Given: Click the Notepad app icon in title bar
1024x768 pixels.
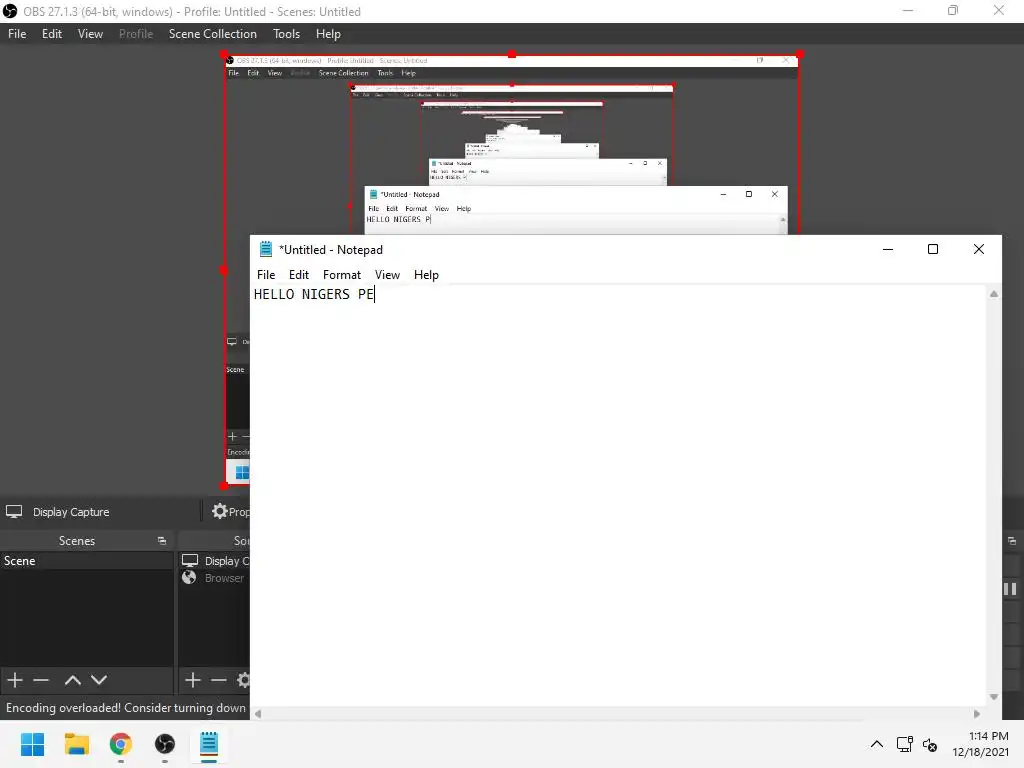Looking at the screenshot, I should [x=266, y=249].
